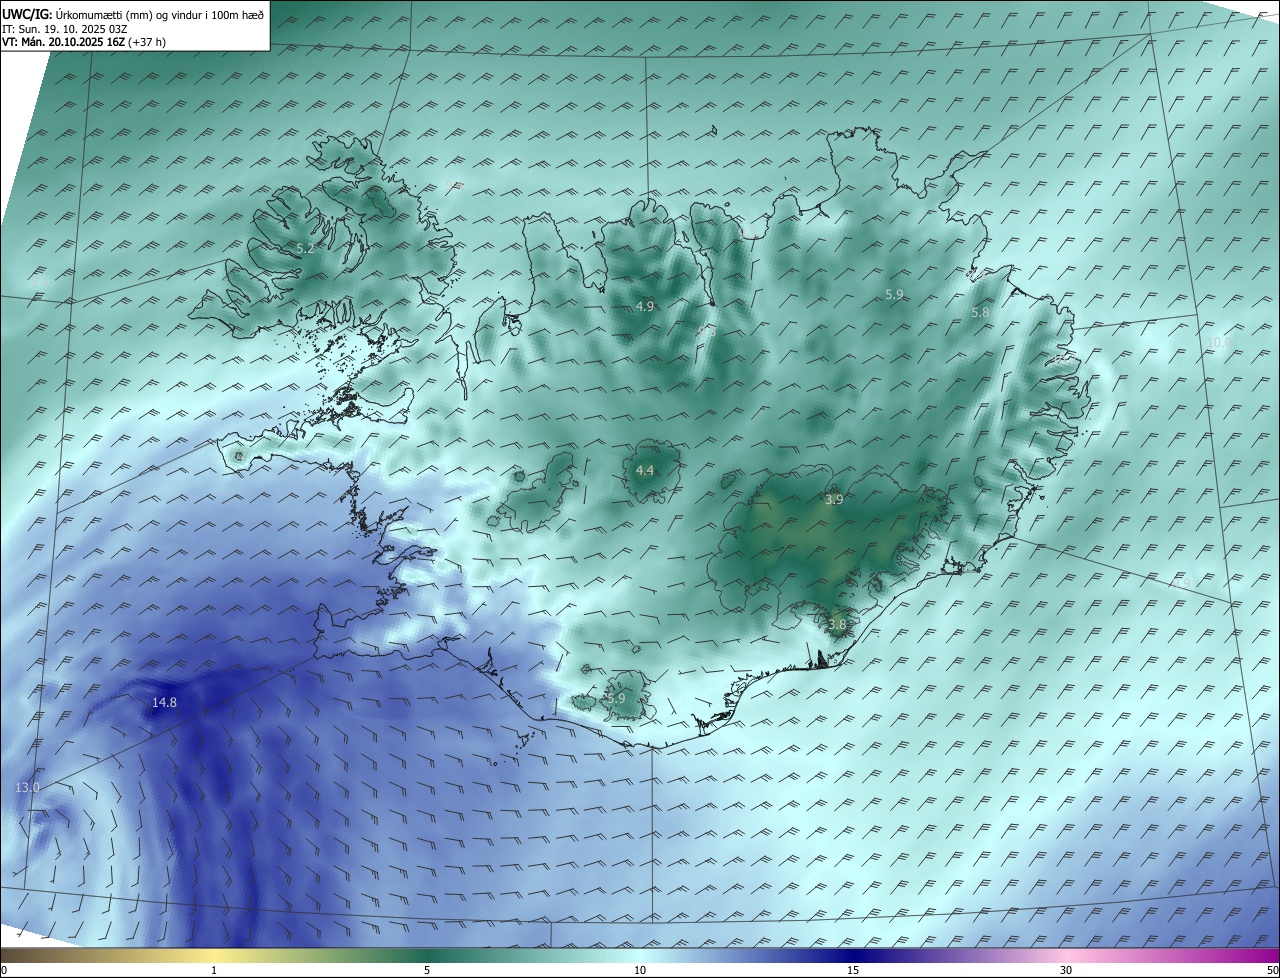The width and height of the screenshot is (1280, 978).
Task: Click the 1 tick on the color scale
Action: [x=214, y=970]
